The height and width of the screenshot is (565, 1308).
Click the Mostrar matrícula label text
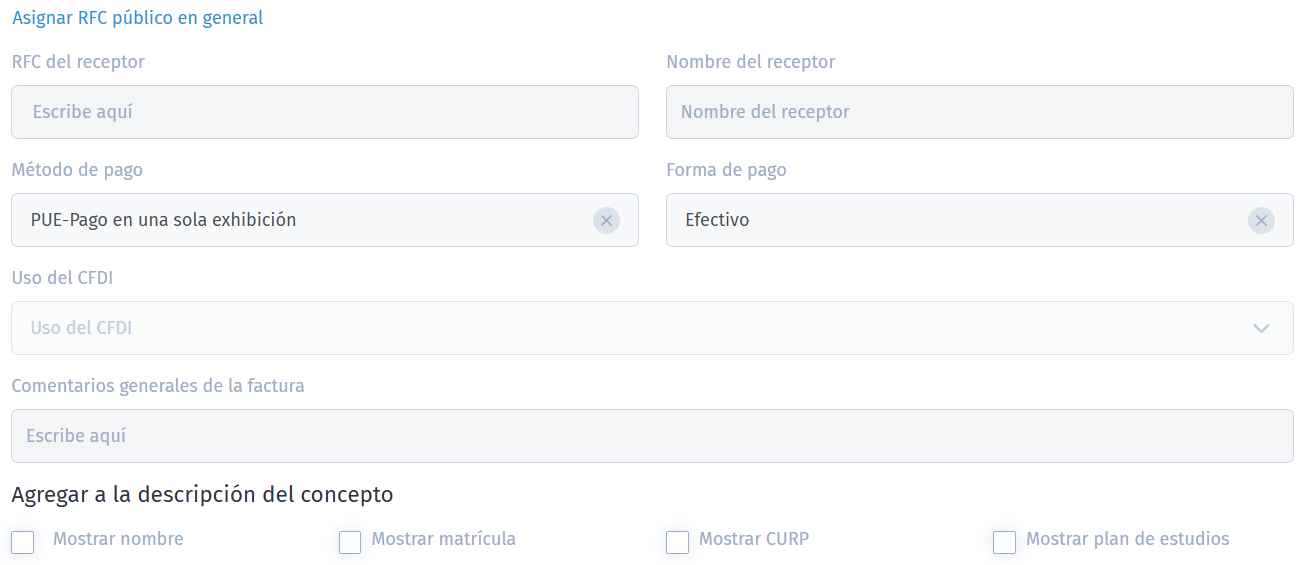pos(444,539)
